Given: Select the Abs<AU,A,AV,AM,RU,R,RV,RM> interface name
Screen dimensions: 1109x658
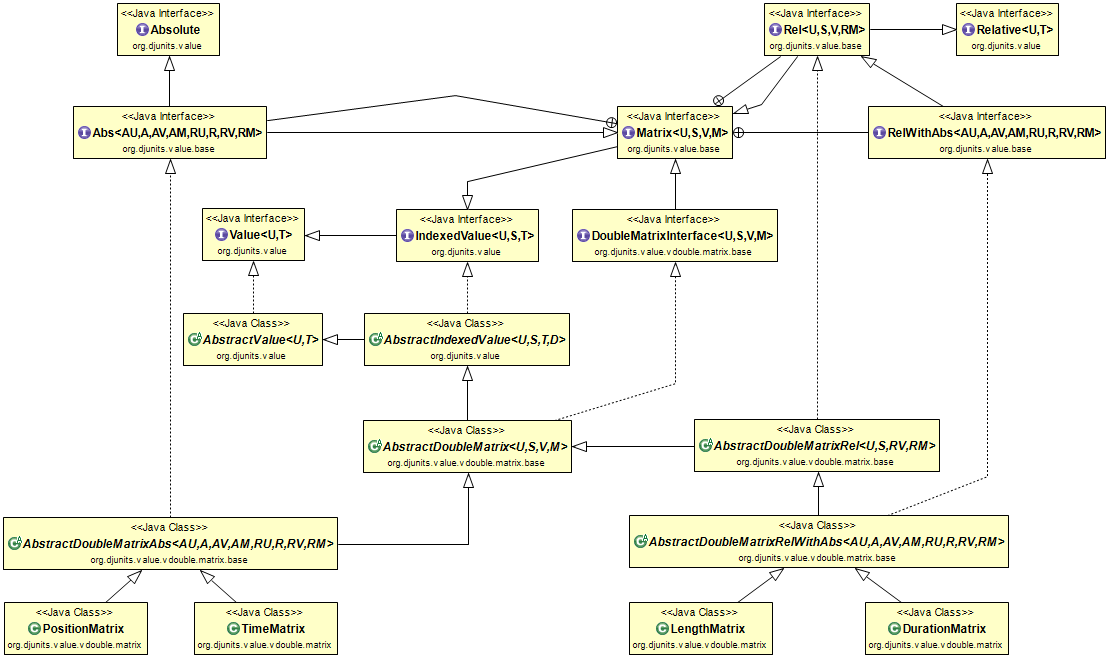Looking at the screenshot, I should 176,133.
